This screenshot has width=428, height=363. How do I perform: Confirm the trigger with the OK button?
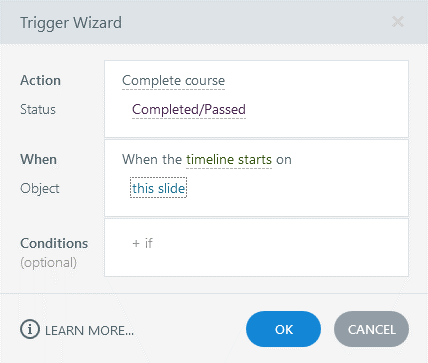coord(283,329)
